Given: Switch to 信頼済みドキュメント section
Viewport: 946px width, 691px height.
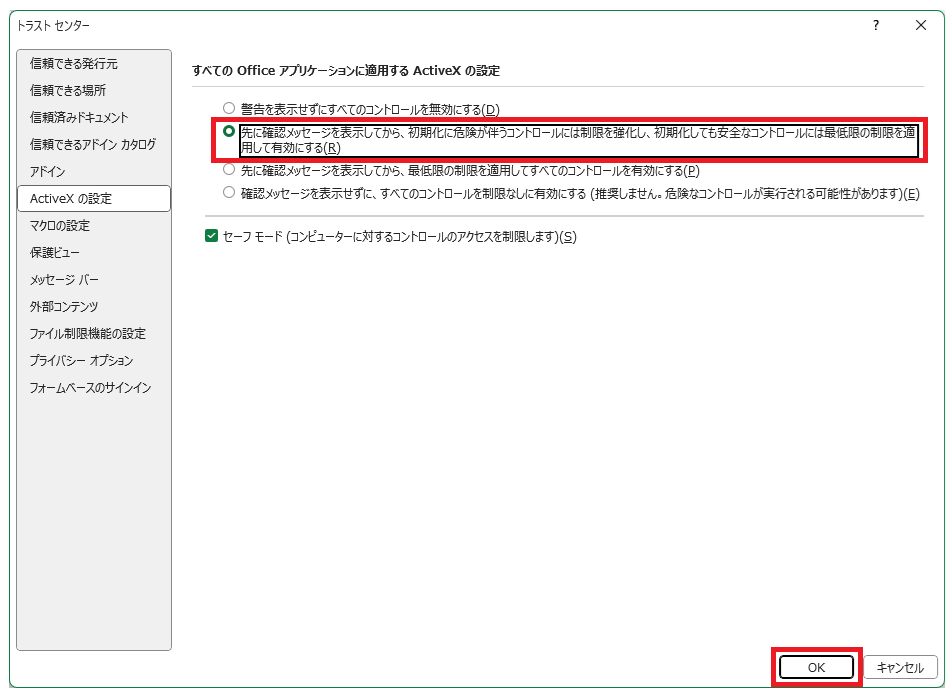Looking at the screenshot, I should click(x=79, y=118).
